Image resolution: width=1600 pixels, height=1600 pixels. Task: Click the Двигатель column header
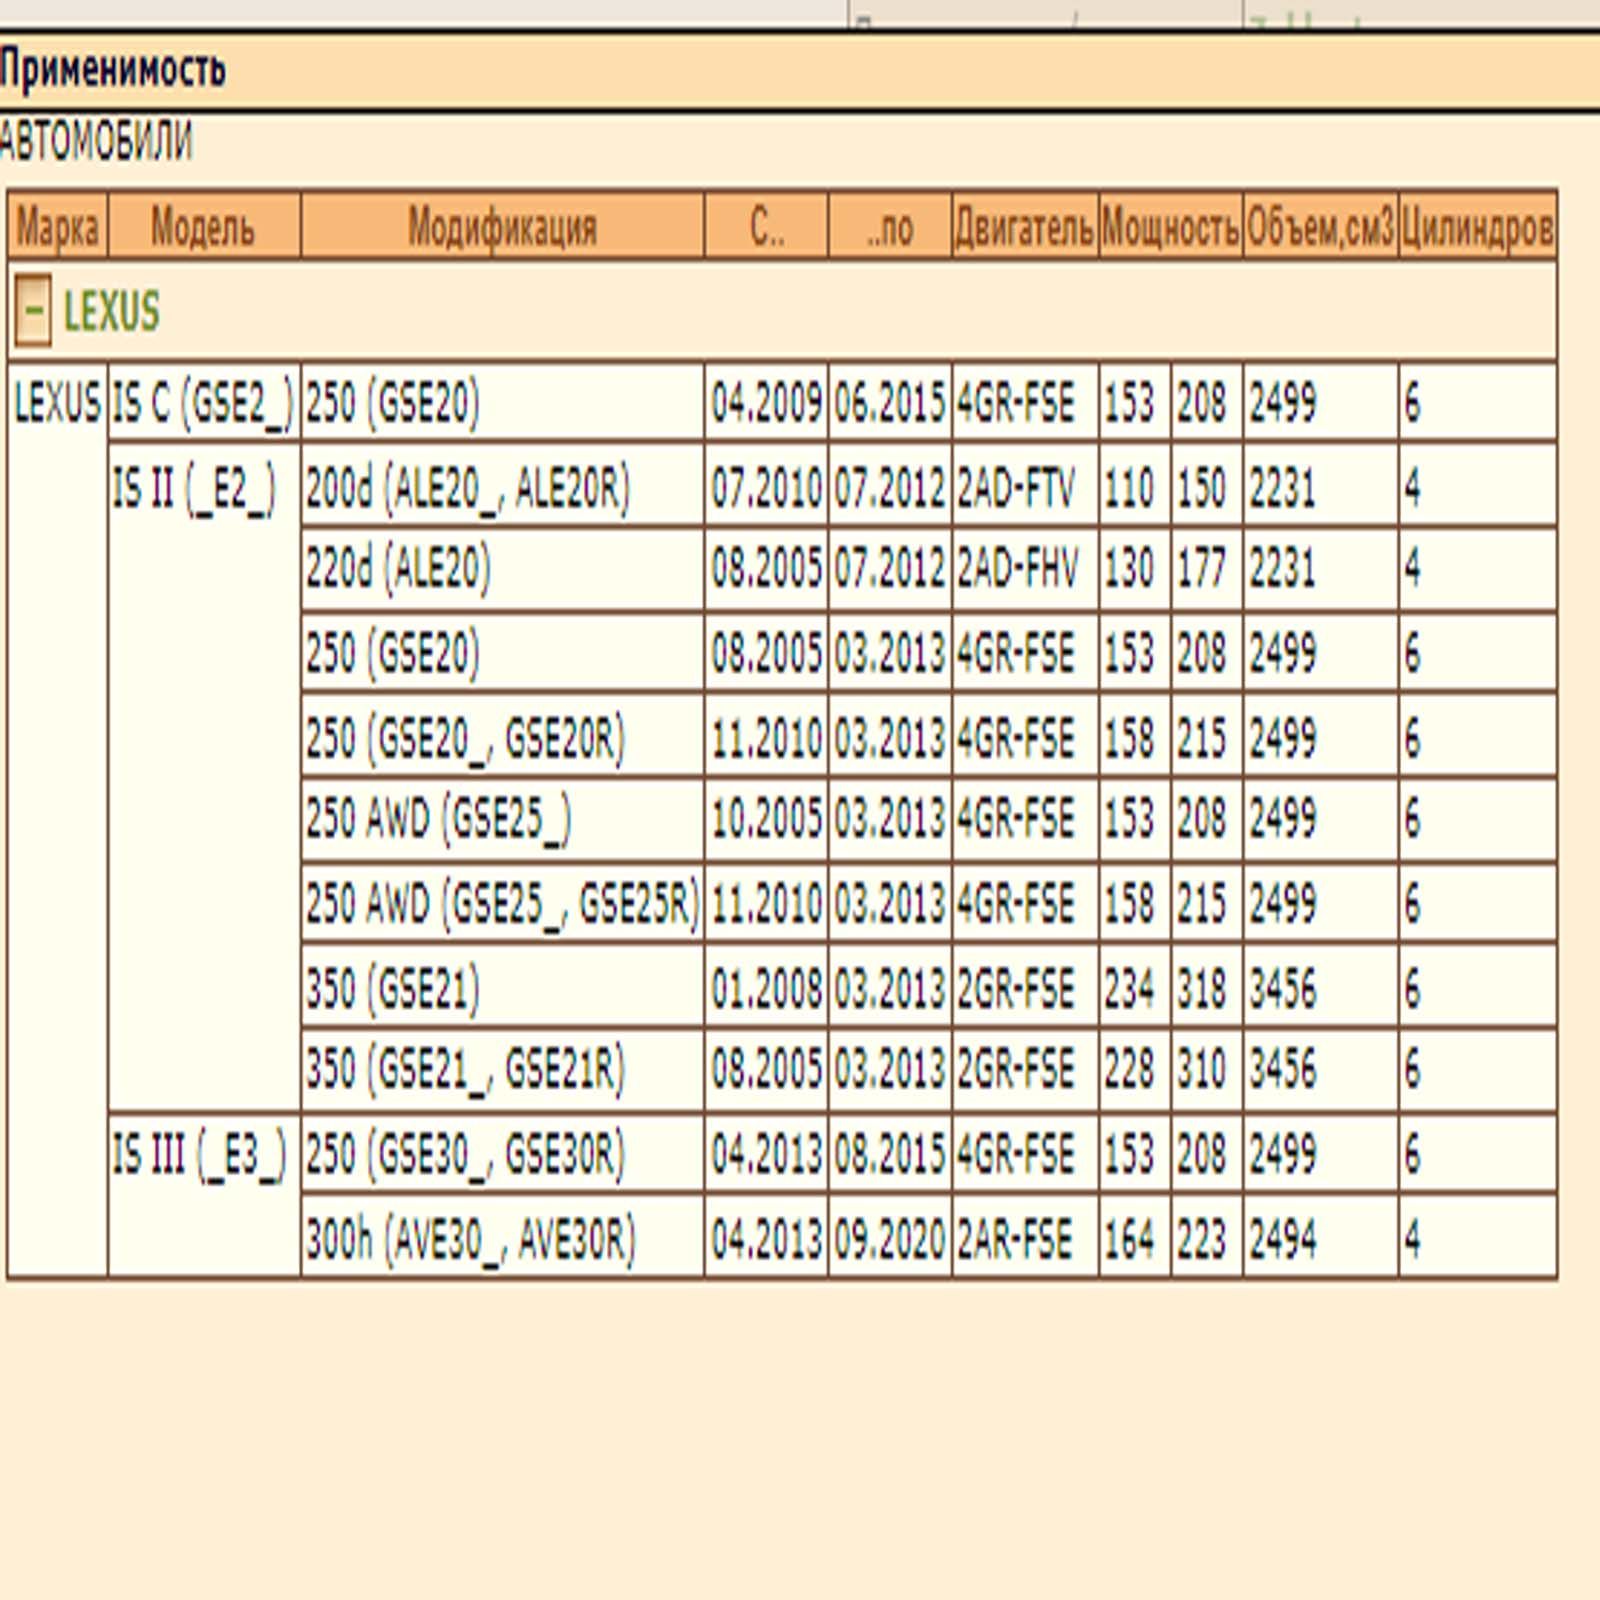[1024, 227]
